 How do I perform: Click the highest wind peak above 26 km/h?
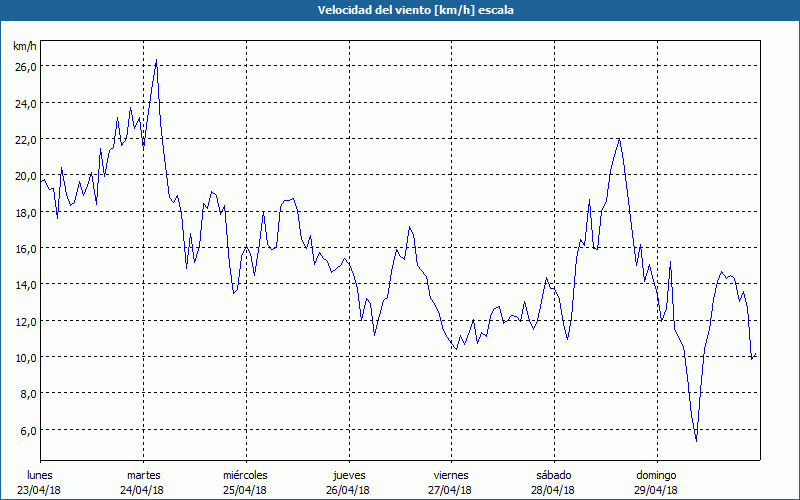(x=156, y=60)
